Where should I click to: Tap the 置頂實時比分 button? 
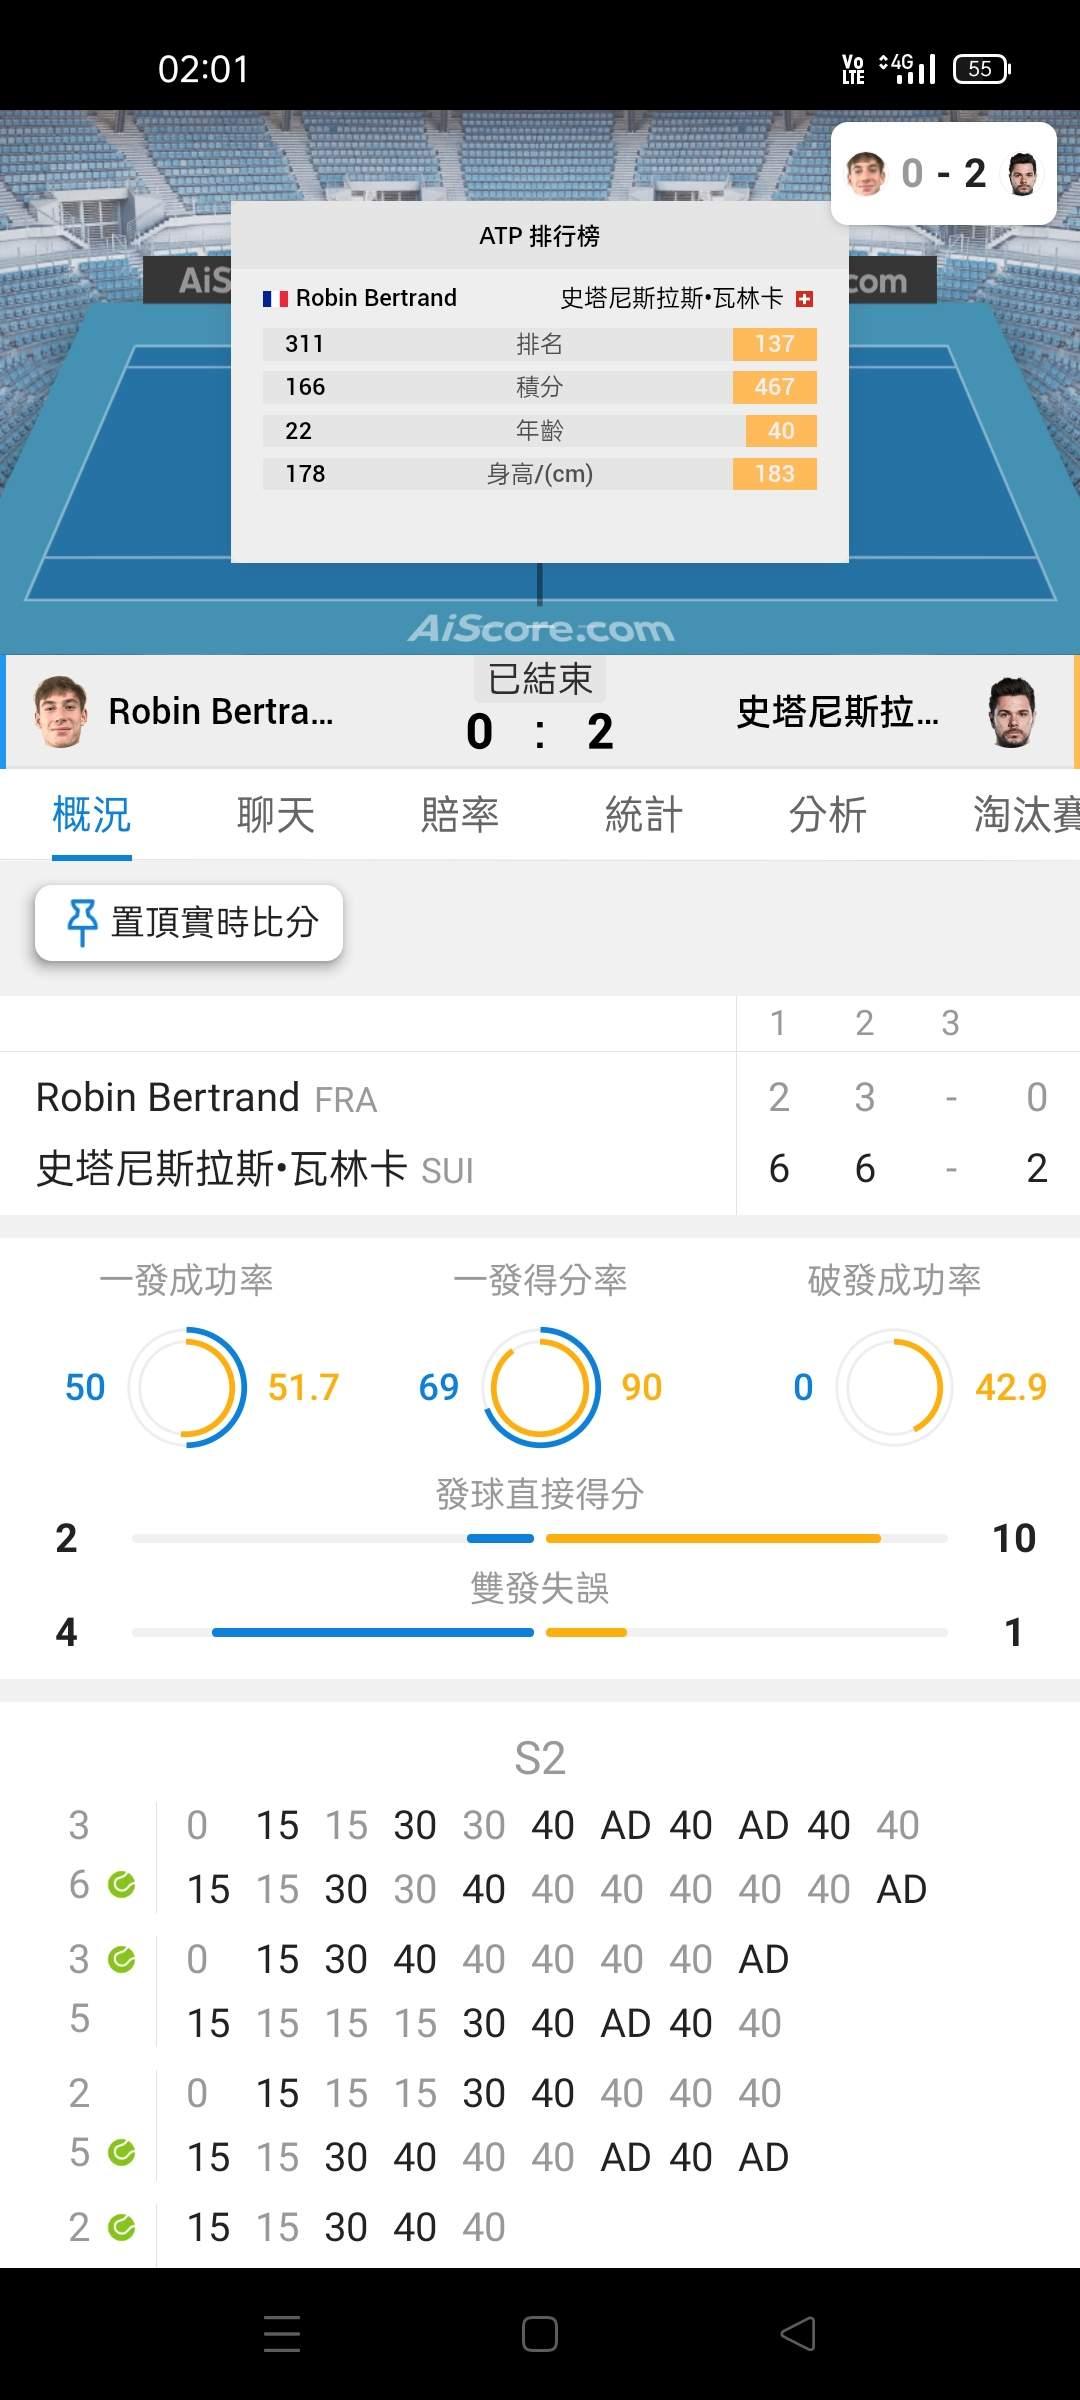(x=189, y=922)
